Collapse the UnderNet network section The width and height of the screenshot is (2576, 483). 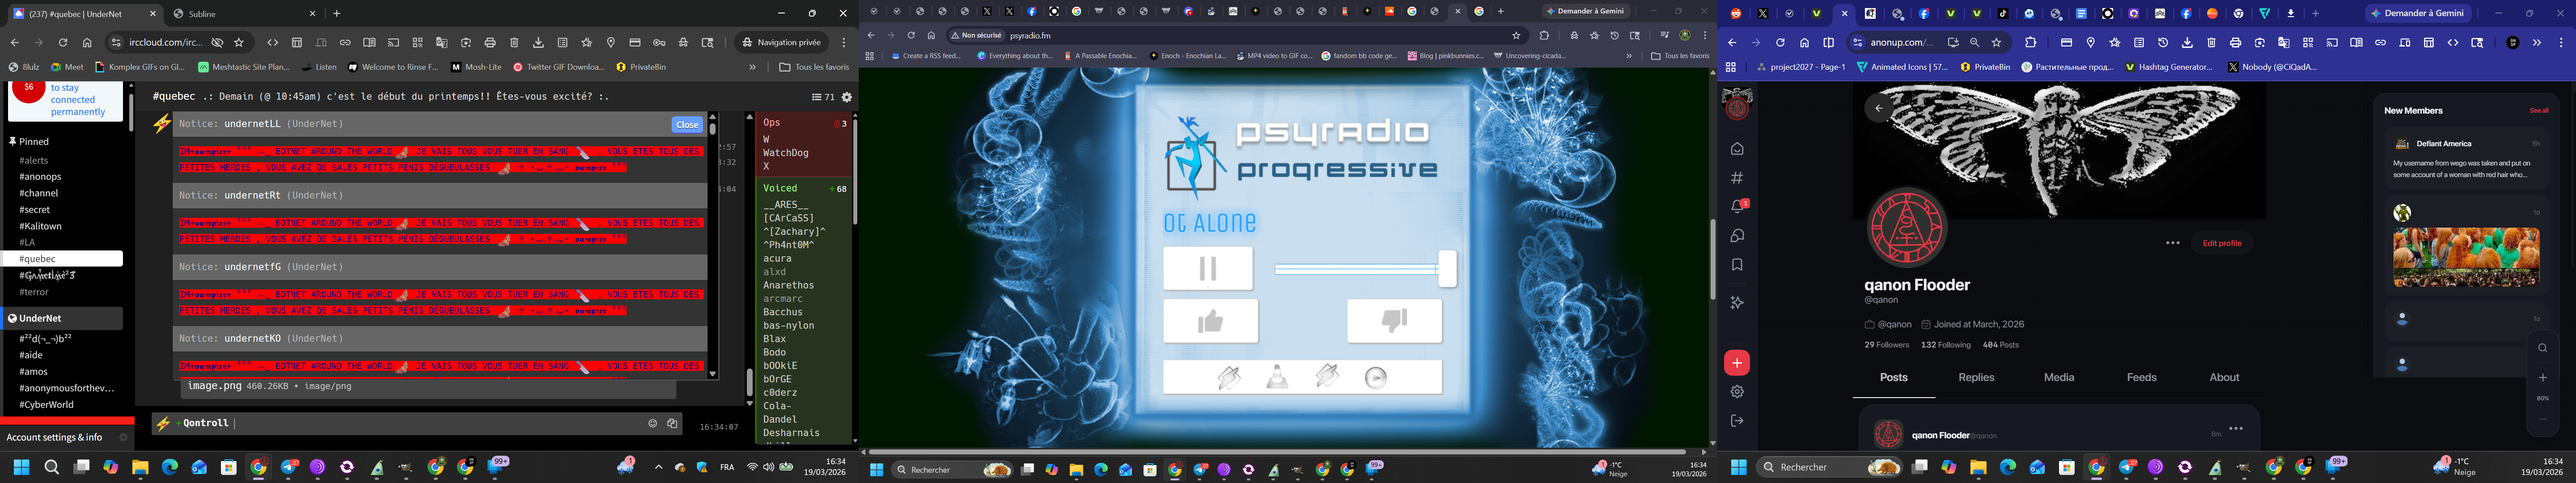13,318
